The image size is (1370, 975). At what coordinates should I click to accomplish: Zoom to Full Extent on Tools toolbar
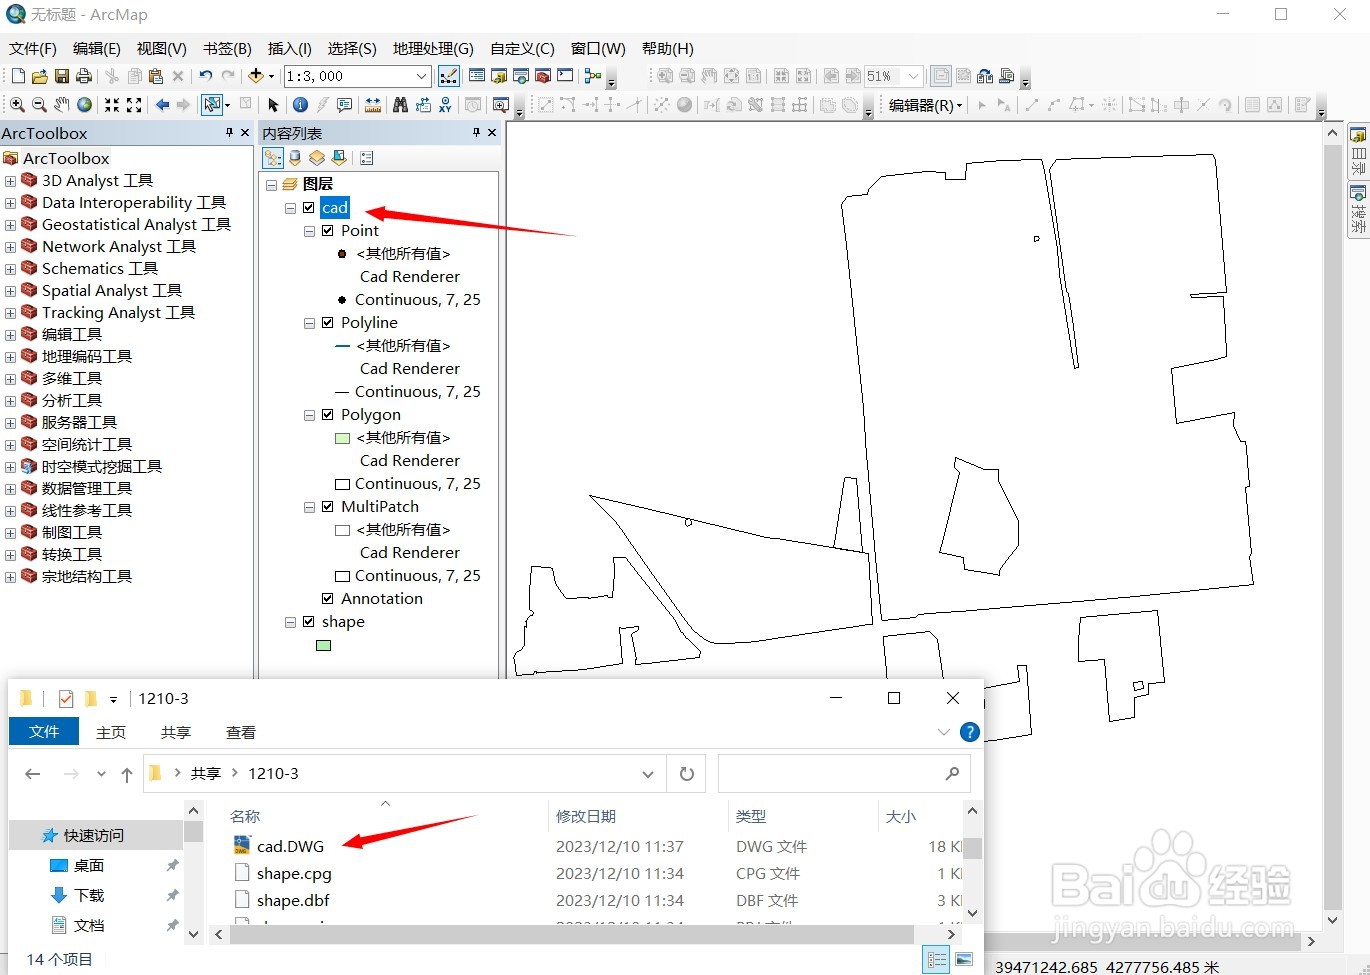[x=85, y=104]
